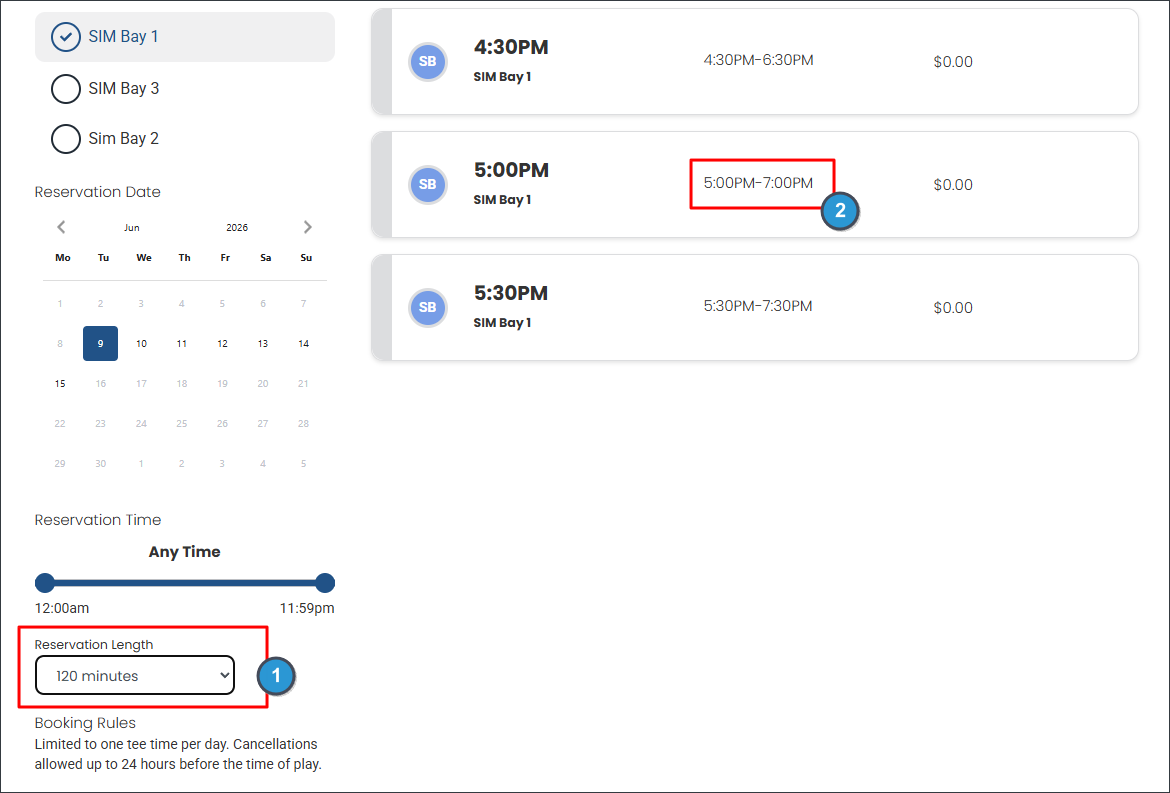Go to next month with right chevron
This screenshot has height=793, width=1170.
click(x=307, y=227)
